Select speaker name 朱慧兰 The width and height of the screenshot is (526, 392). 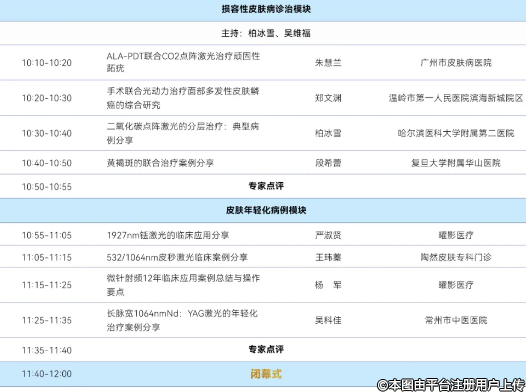click(x=328, y=63)
